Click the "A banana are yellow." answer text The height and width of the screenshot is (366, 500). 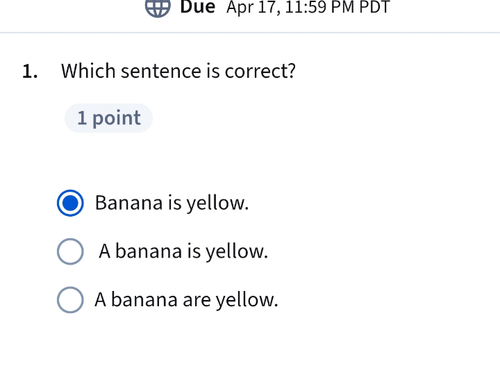coord(186,300)
